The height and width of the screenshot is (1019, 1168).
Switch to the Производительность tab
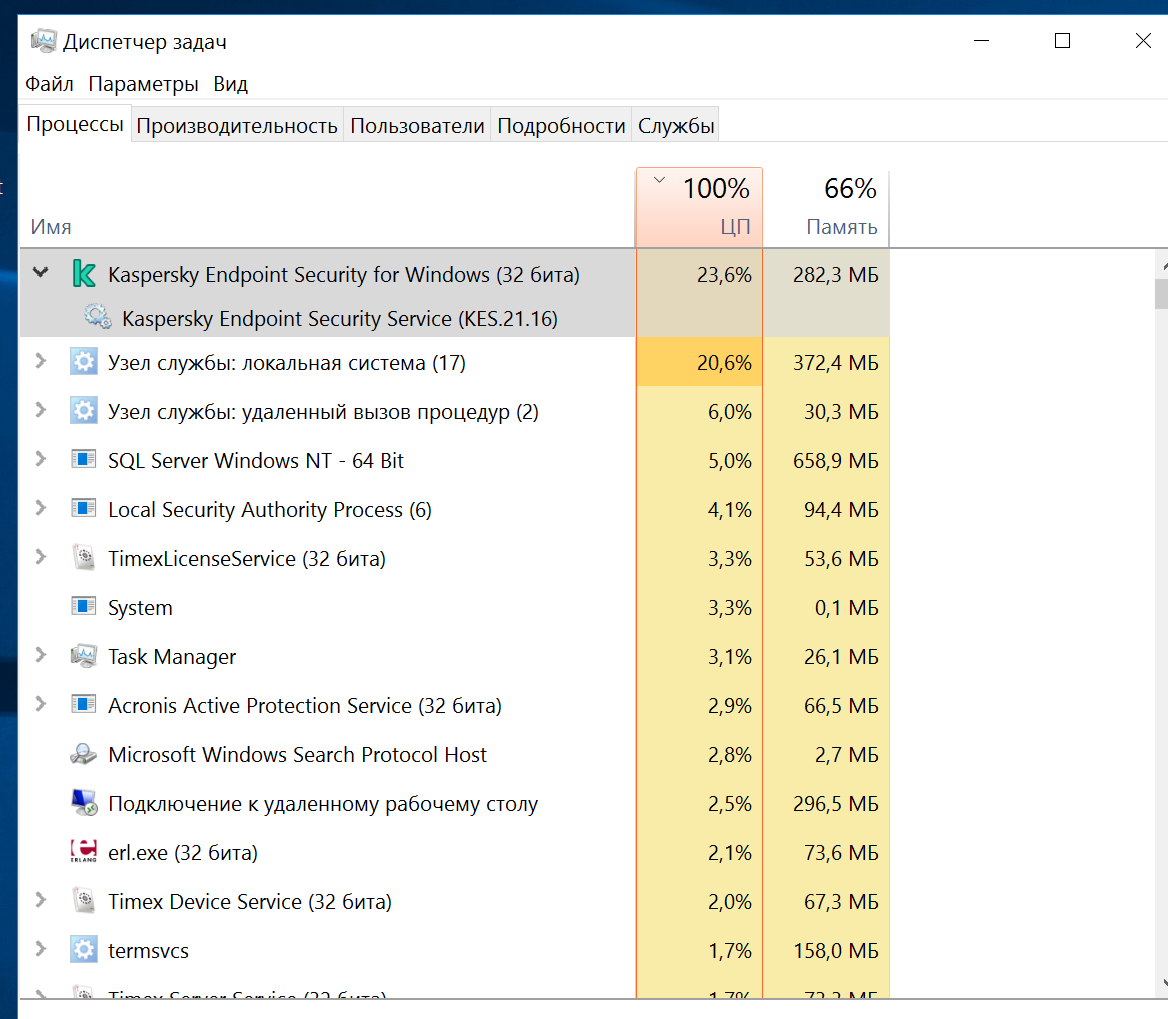(x=237, y=125)
